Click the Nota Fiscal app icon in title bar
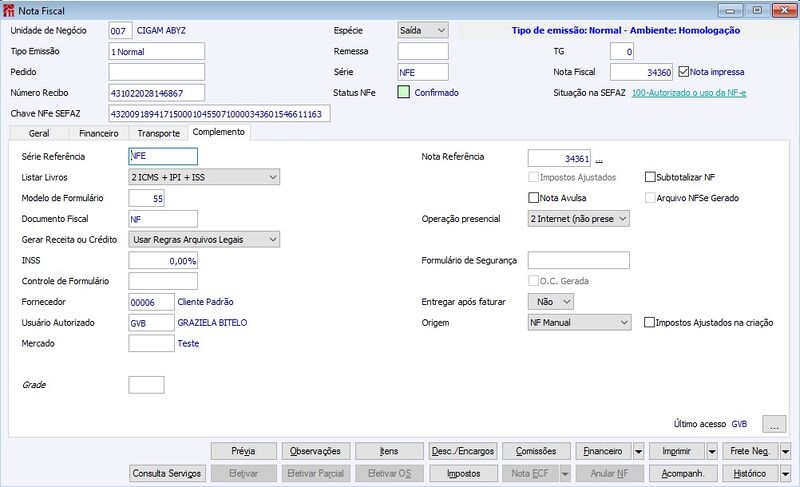Viewport: 800px width, 487px height. (x=8, y=10)
